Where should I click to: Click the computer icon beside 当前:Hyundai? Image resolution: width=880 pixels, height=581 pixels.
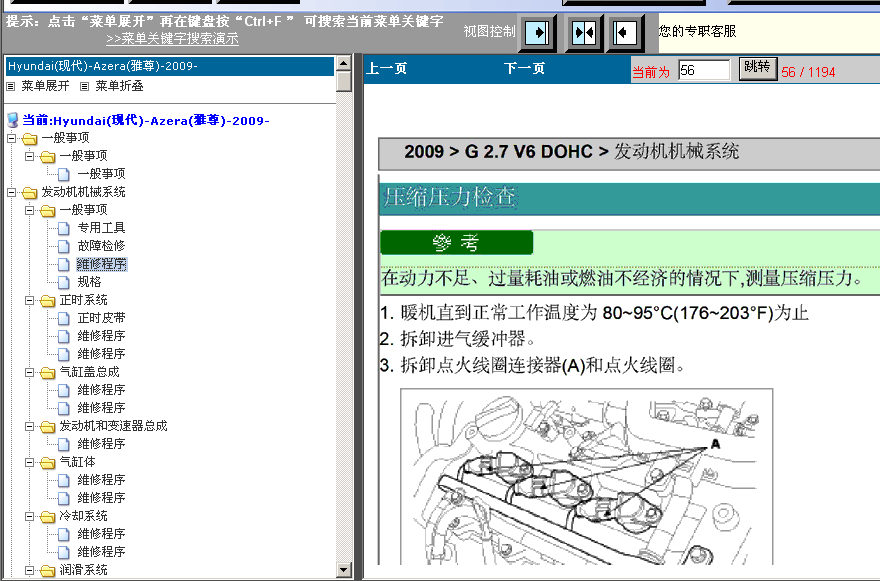[13, 120]
